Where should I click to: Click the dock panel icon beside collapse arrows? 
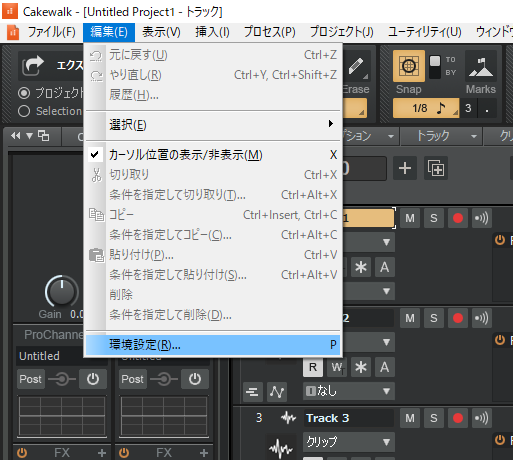pos(43,136)
